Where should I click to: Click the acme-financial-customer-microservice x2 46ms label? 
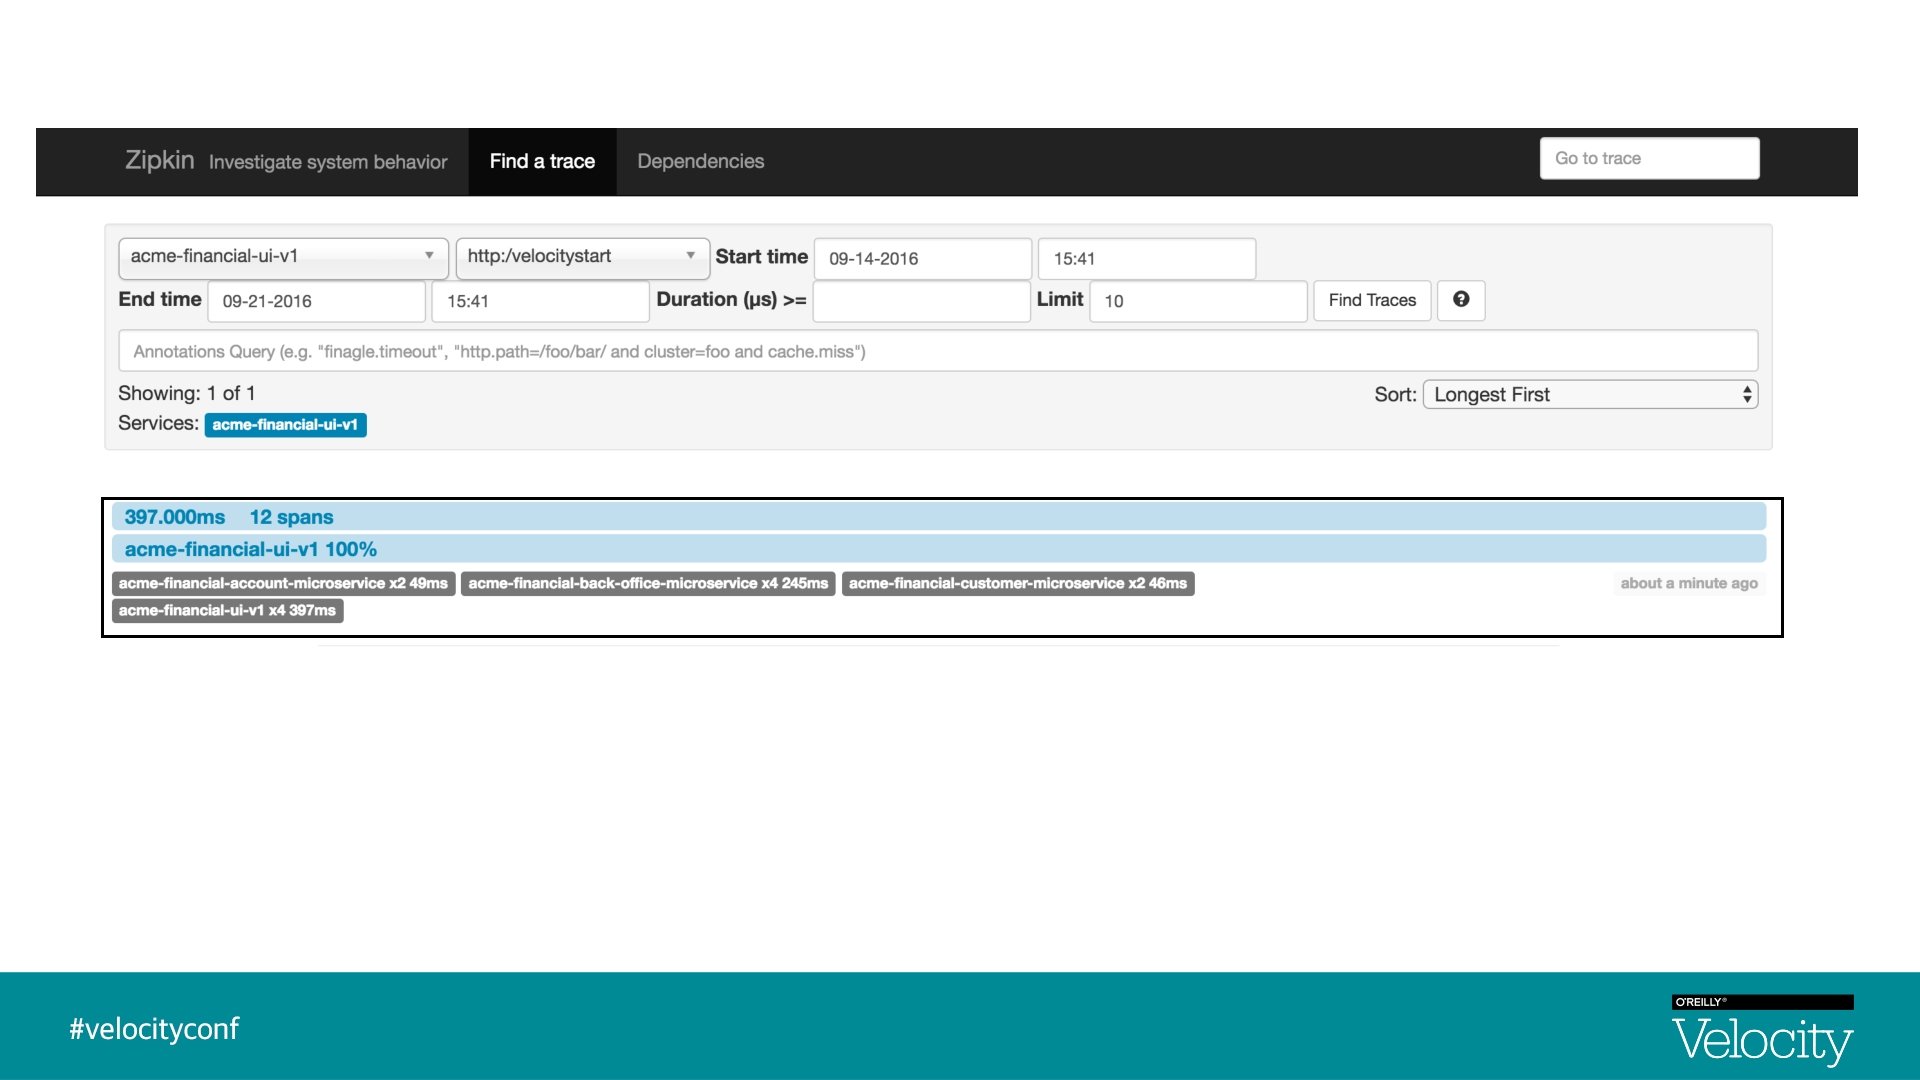click(x=1017, y=584)
